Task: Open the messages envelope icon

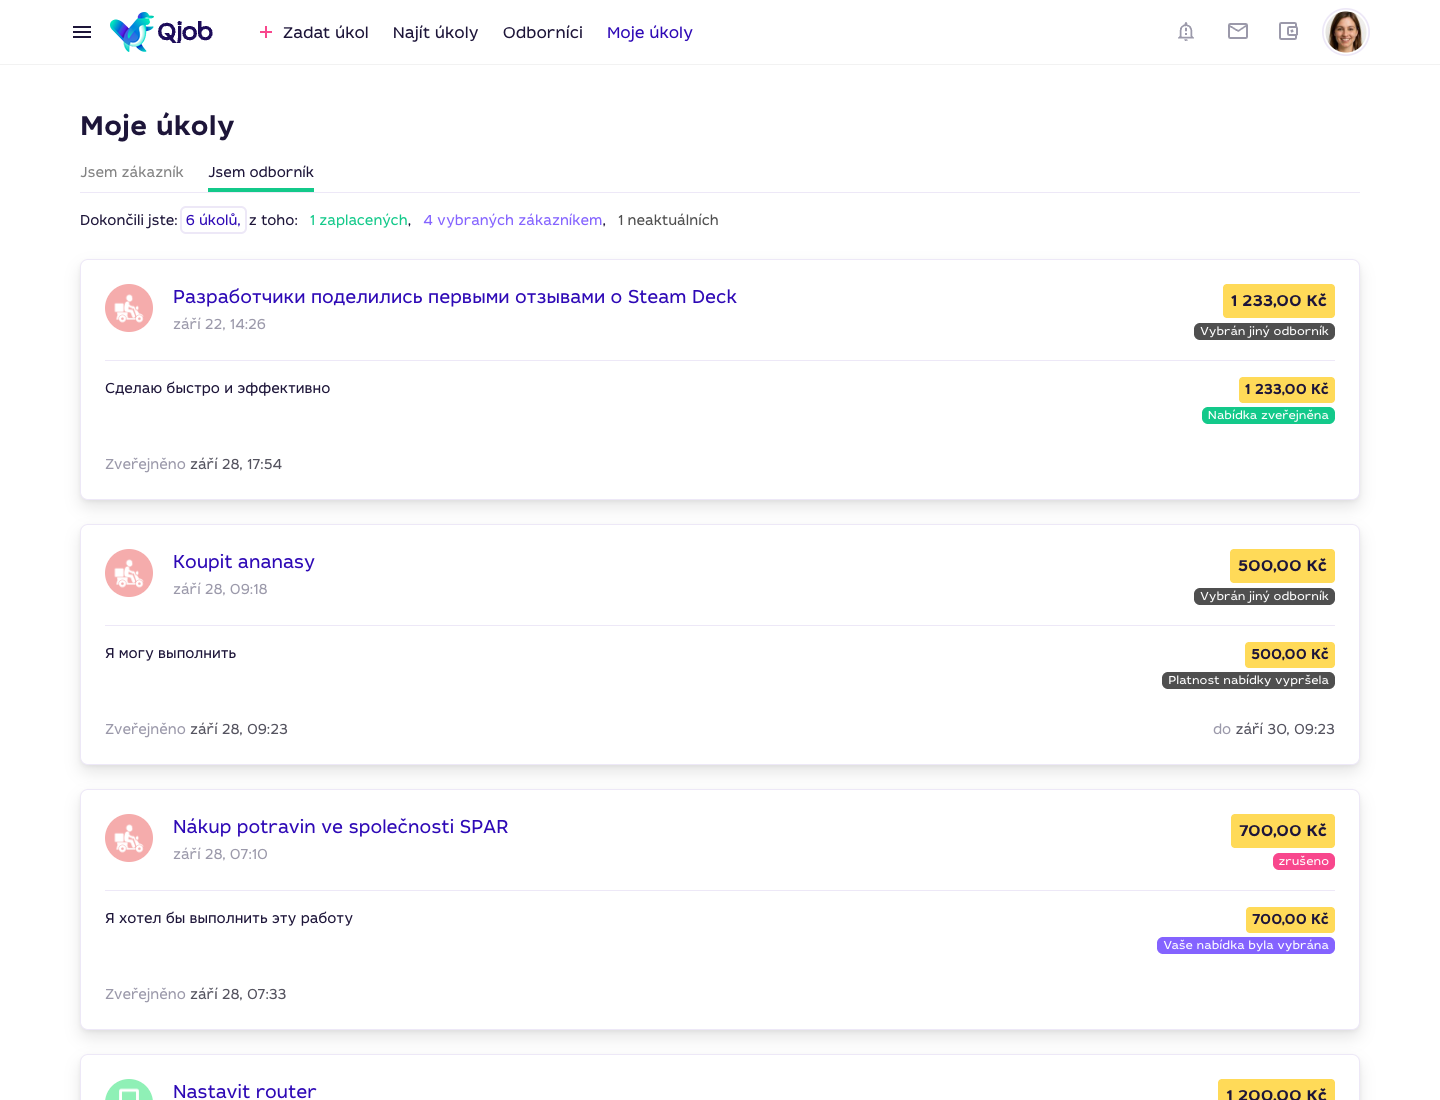Action: [x=1238, y=32]
